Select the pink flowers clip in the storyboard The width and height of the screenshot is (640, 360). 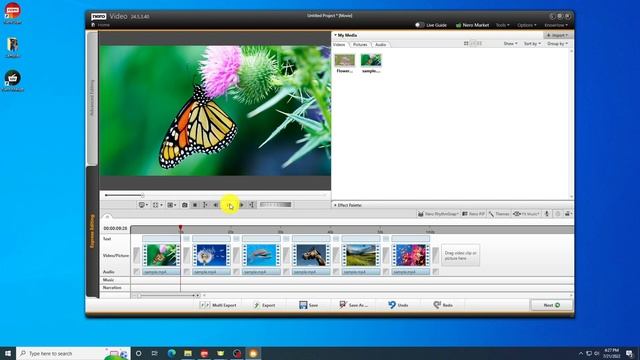click(x=411, y=255)
